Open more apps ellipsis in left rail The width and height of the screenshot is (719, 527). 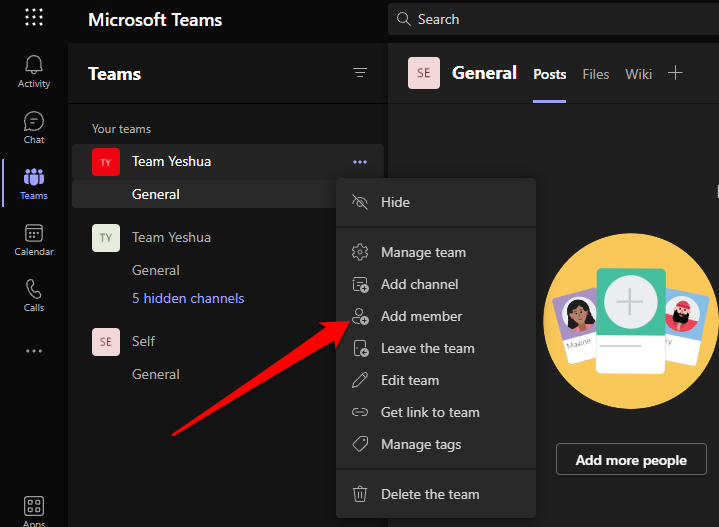coord(34,351)
